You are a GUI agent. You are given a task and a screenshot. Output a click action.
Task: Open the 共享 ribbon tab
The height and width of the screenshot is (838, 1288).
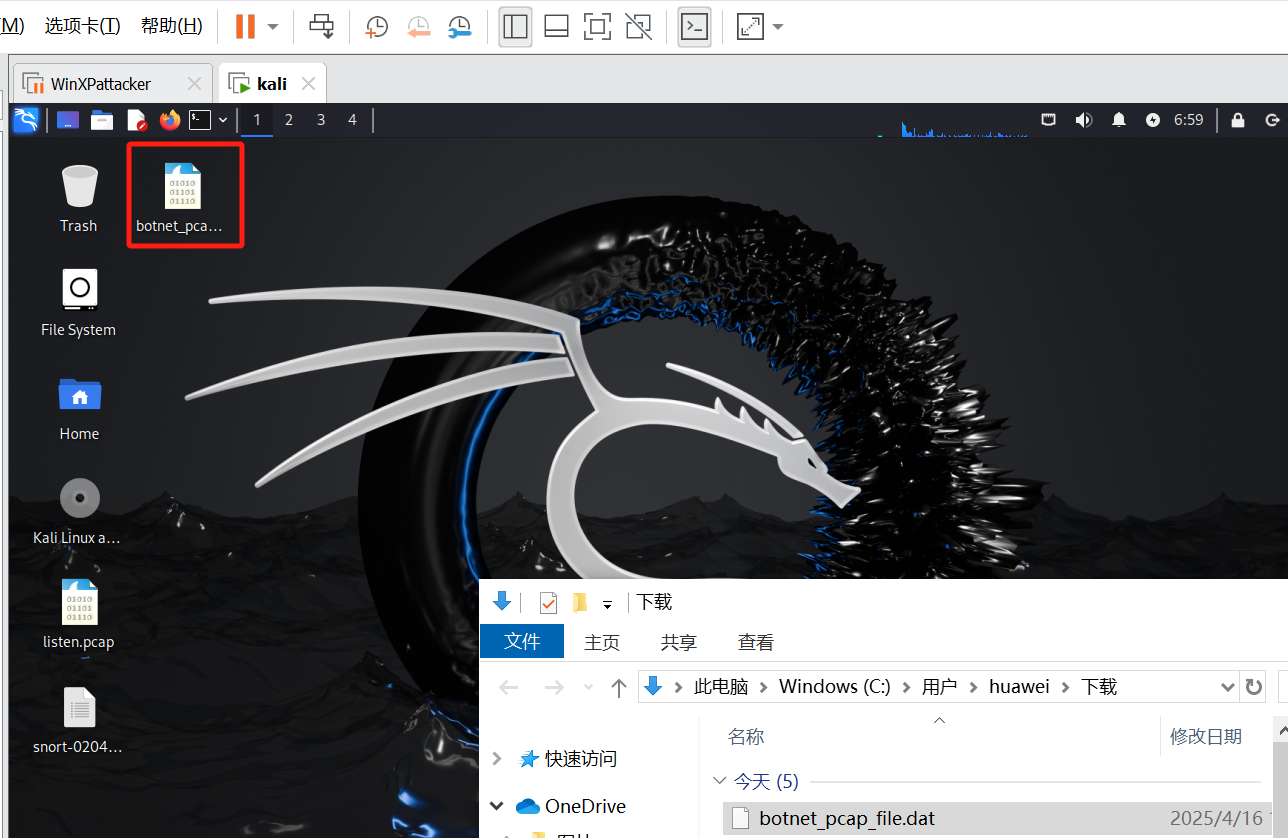pyautogui.click(x=679, y=642)
